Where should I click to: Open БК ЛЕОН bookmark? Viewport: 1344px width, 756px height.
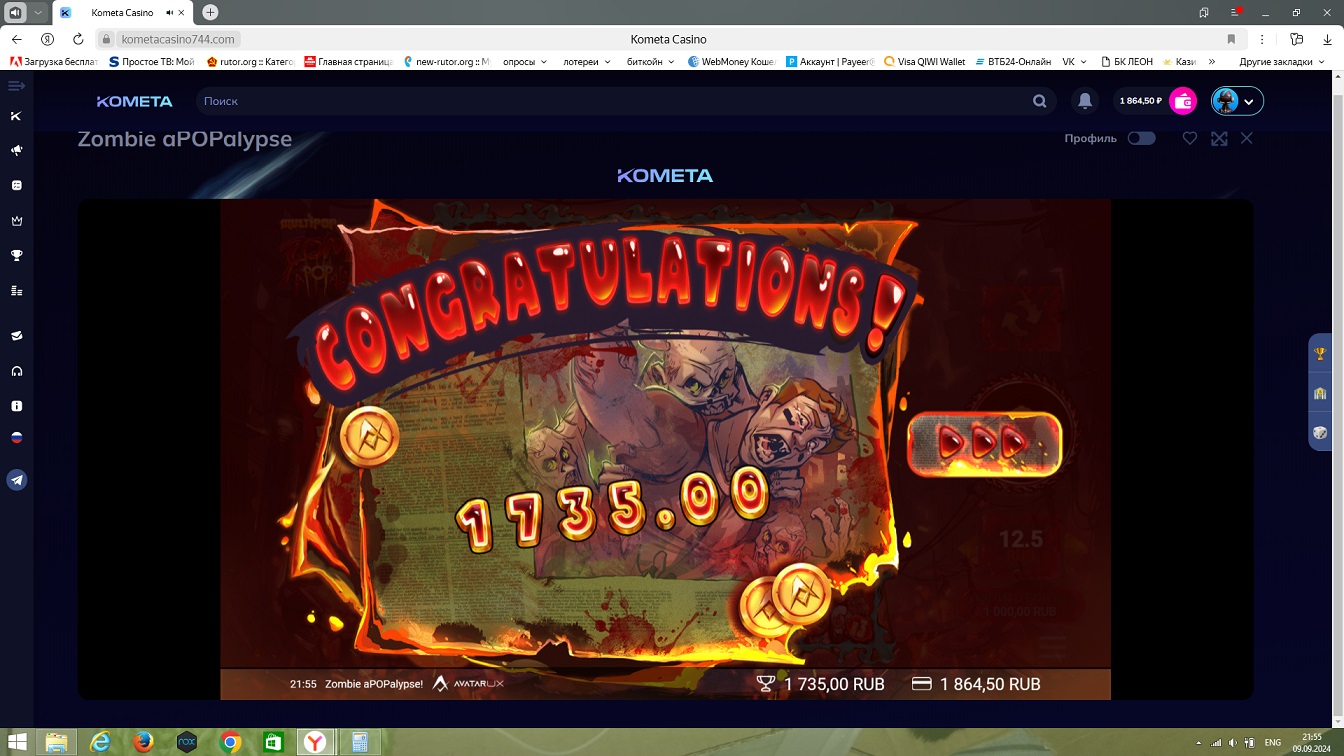pyautogui.click(x=1126, y=62)
